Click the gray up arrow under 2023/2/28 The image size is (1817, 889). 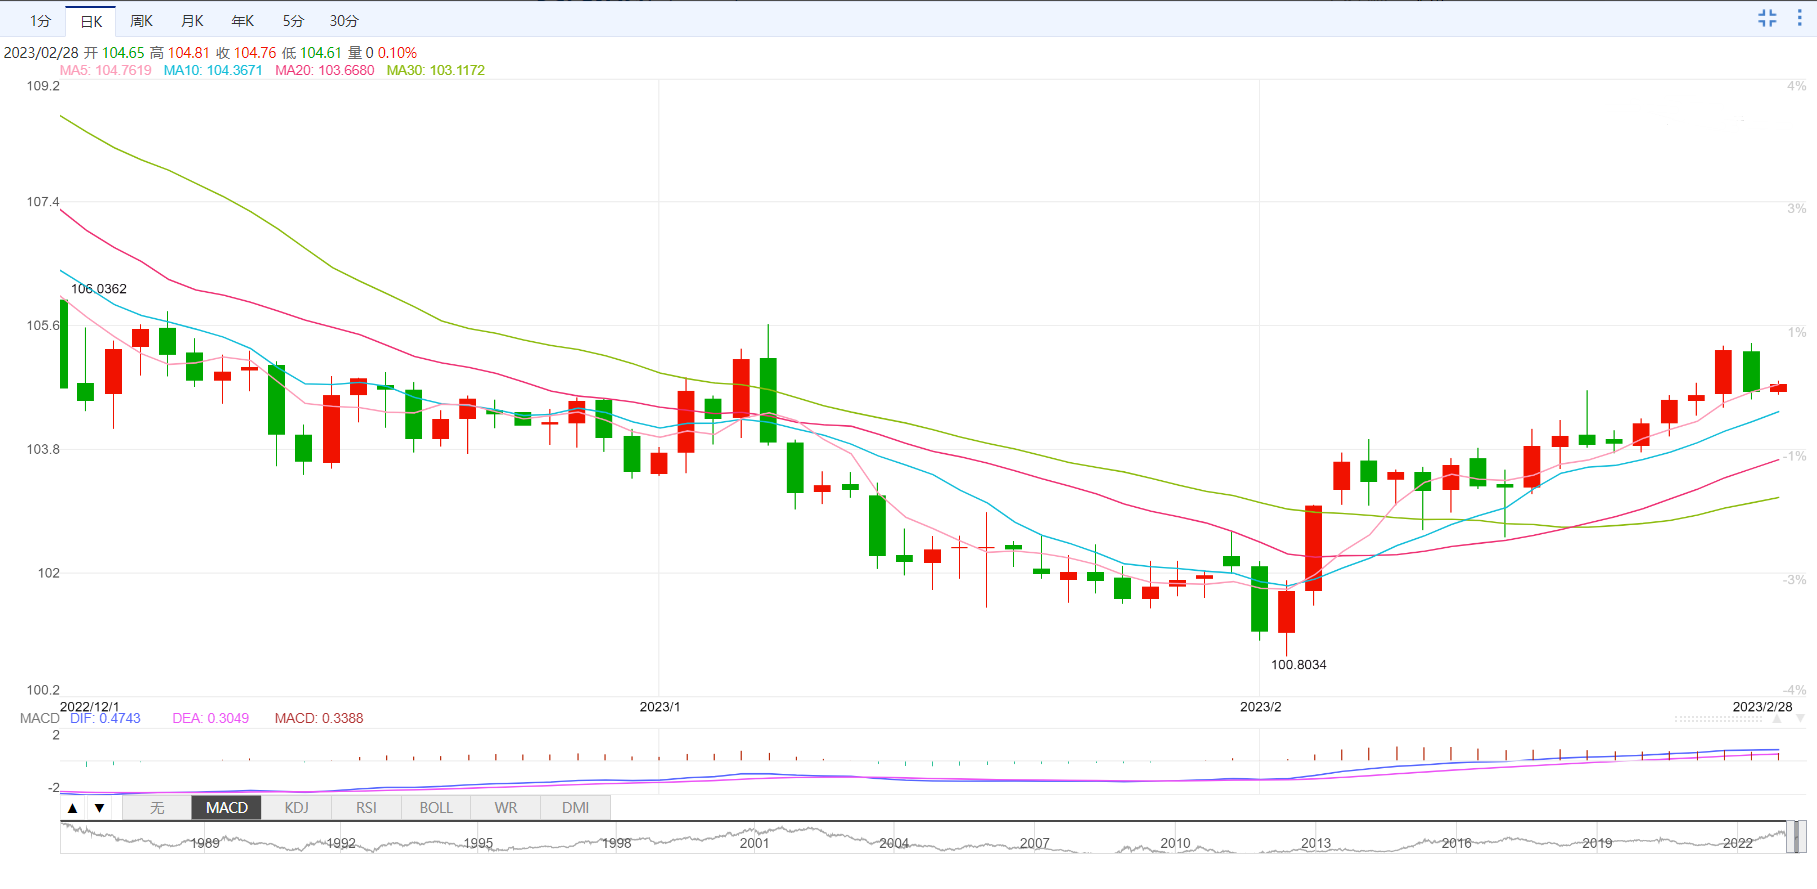coord(1777,719)
